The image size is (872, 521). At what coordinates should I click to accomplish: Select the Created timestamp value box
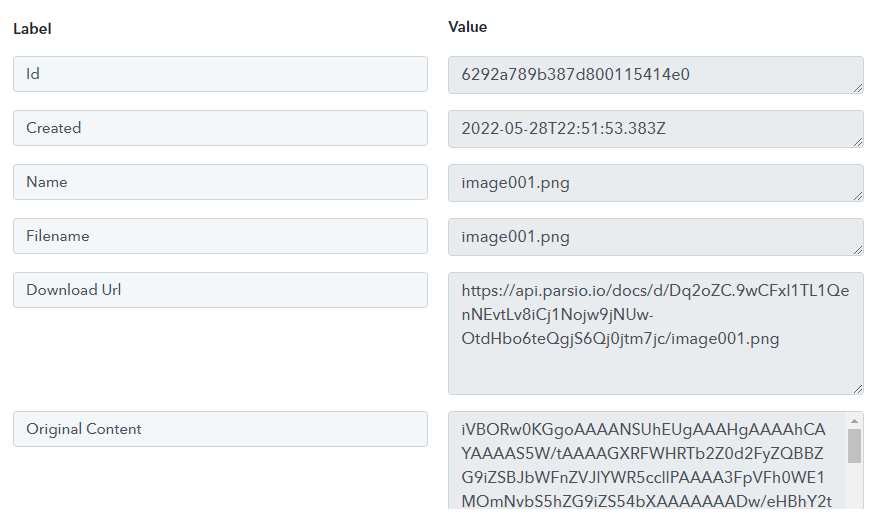pyautogui.click(x=656, y=128)
